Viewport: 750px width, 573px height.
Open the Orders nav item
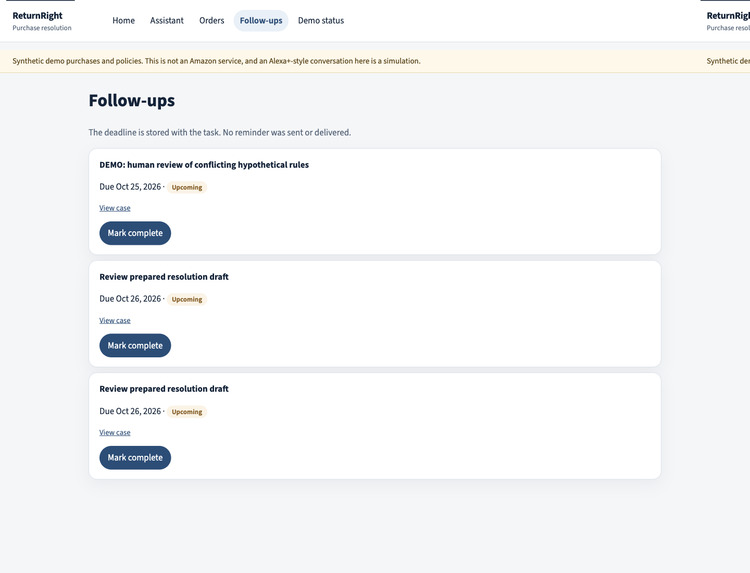coord(211,21)
